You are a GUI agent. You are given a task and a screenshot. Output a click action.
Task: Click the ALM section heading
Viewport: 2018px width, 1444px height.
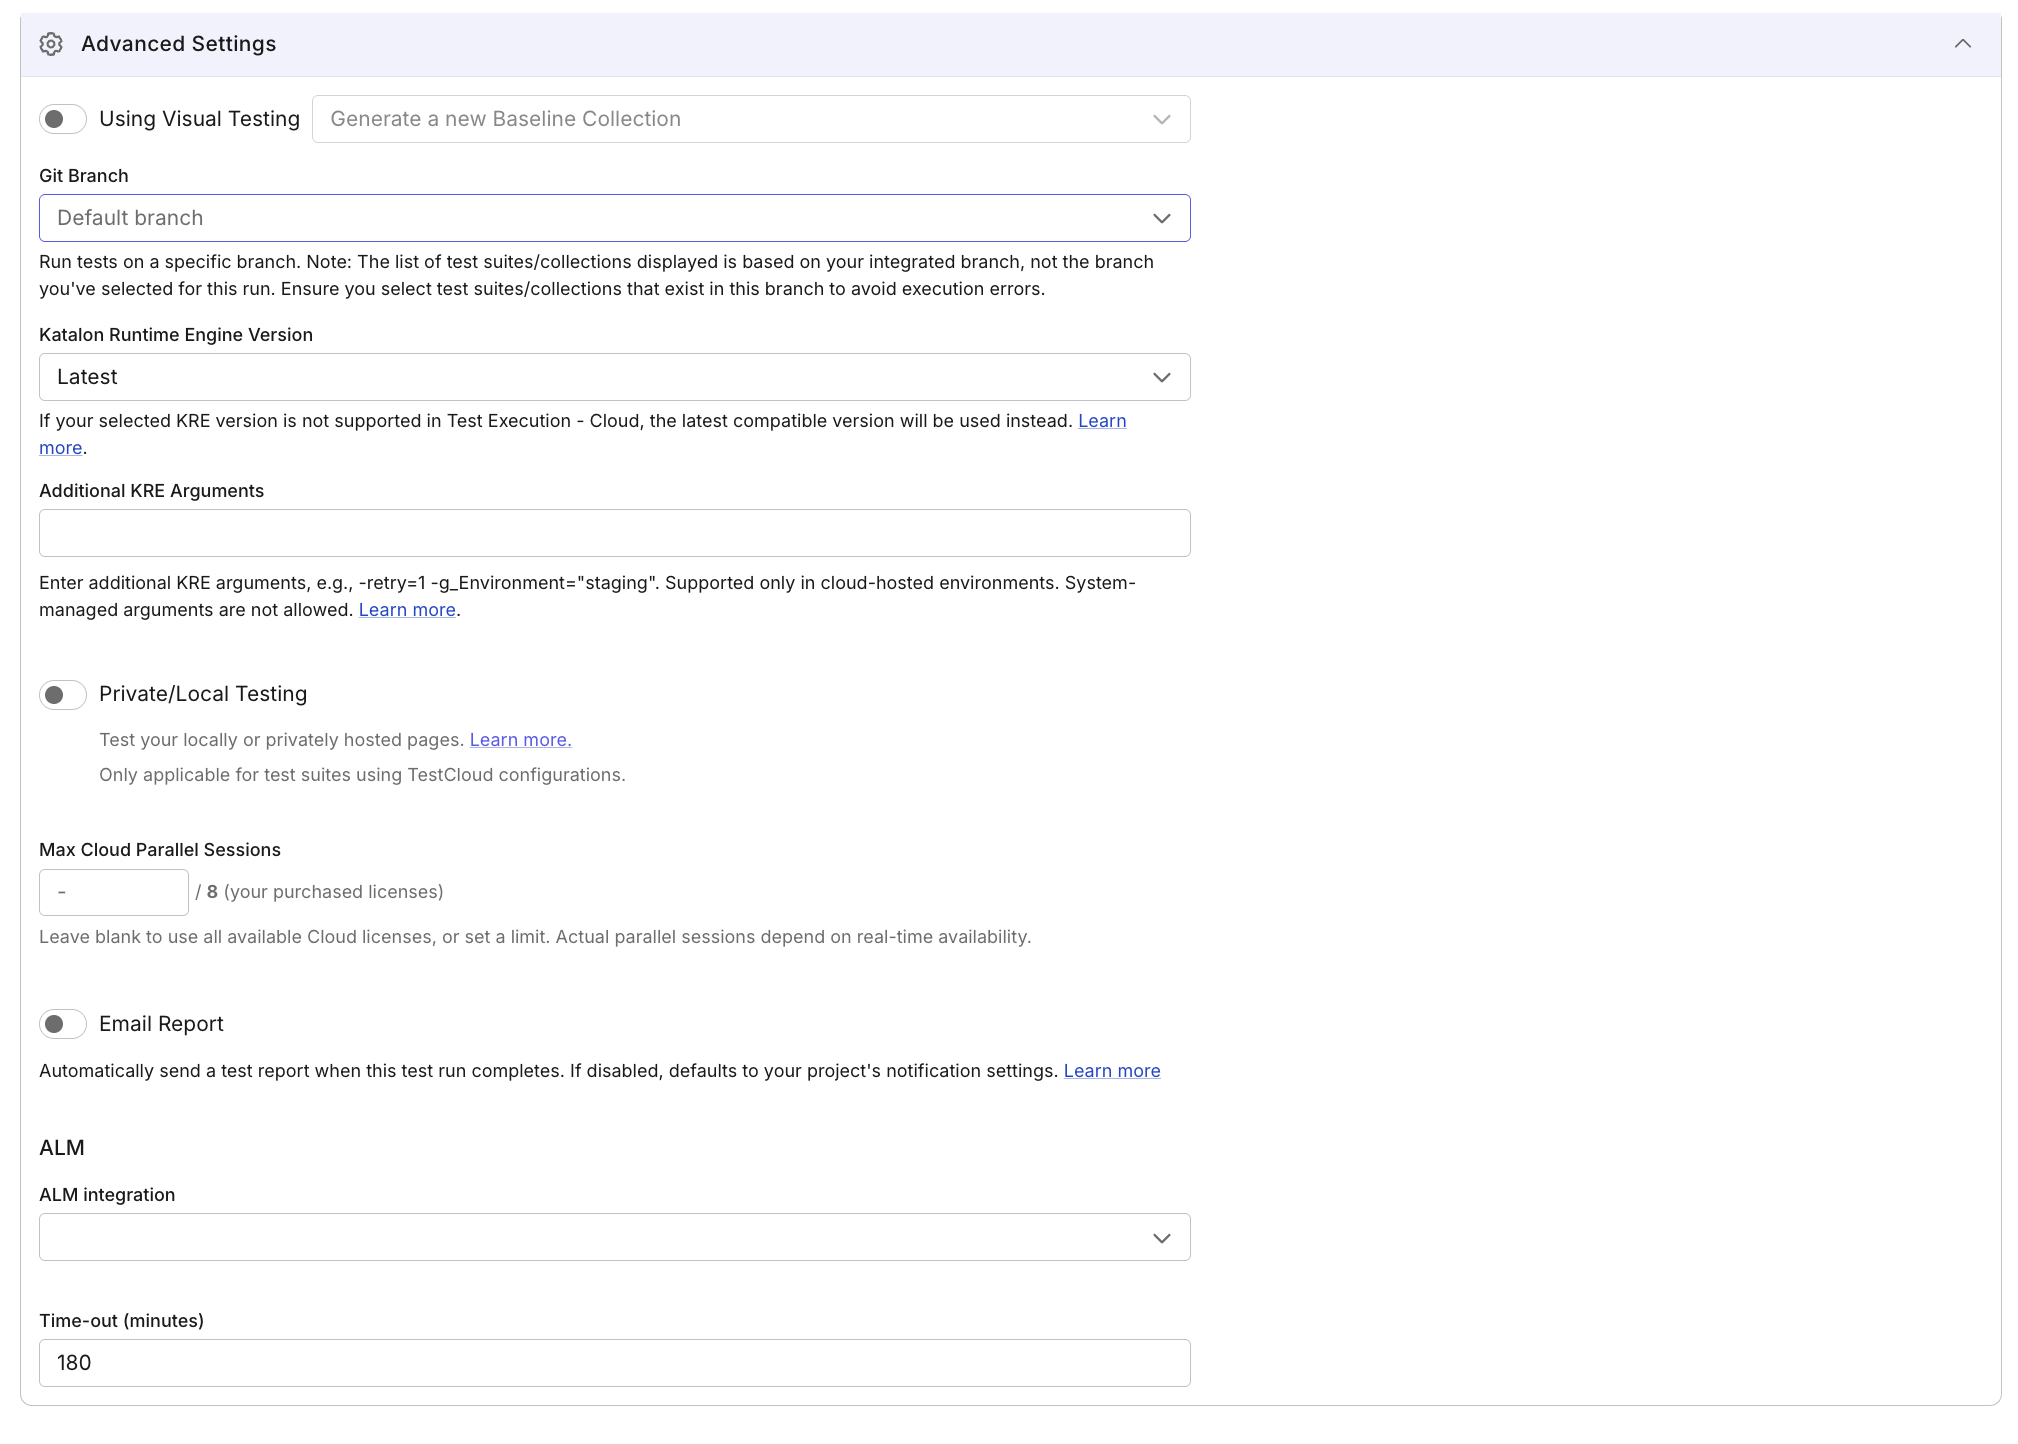point(62,1148)
